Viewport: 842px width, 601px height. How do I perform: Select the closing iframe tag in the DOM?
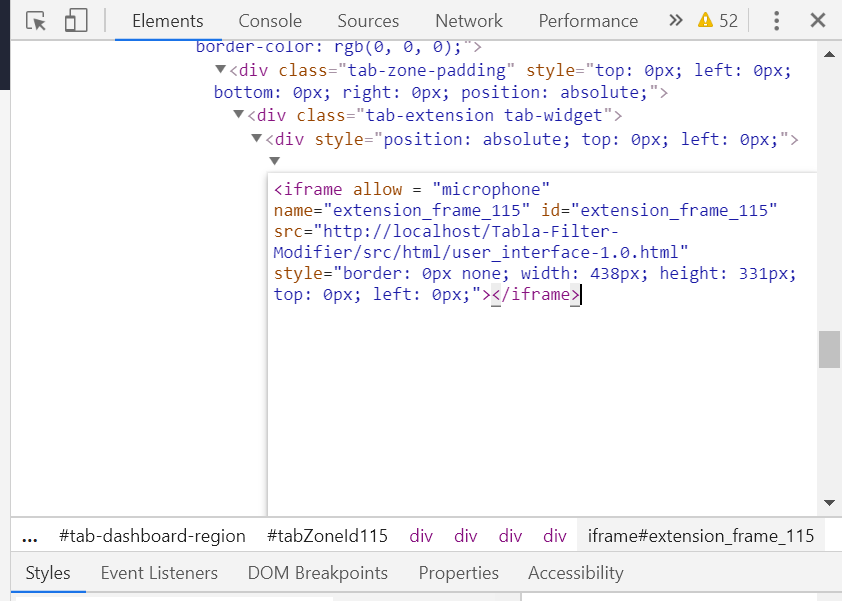pyautogui.click(x=535, y=294)
